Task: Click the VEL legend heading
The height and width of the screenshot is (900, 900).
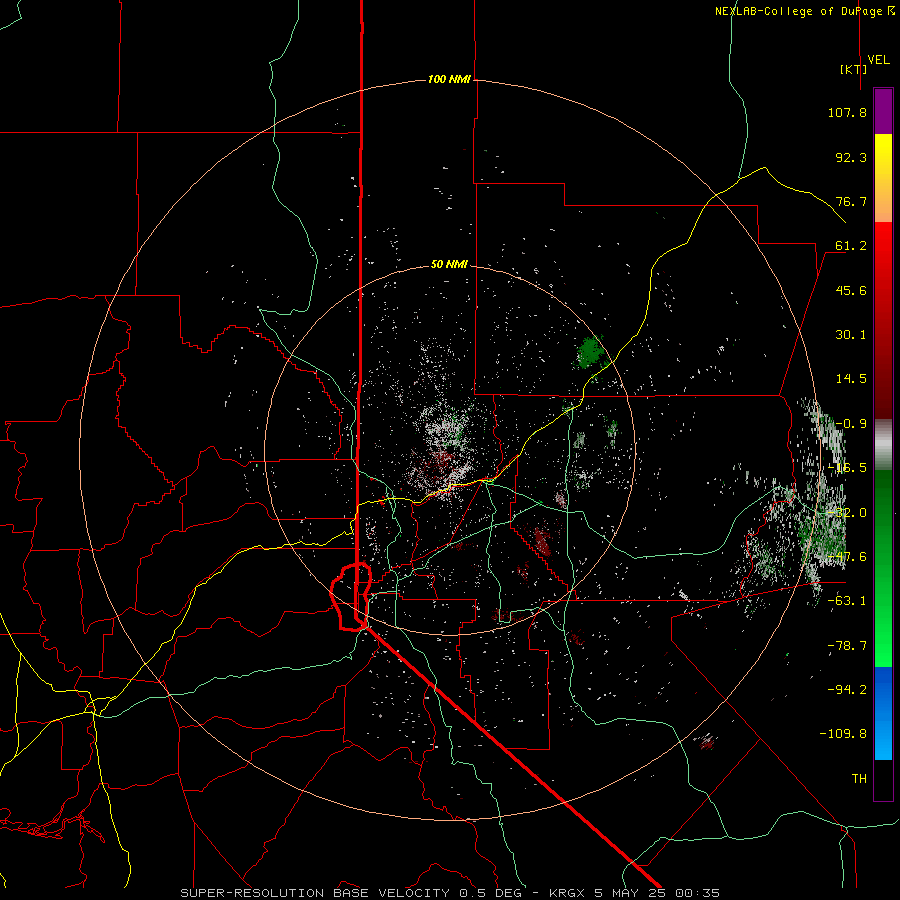Action: point(878,60)
